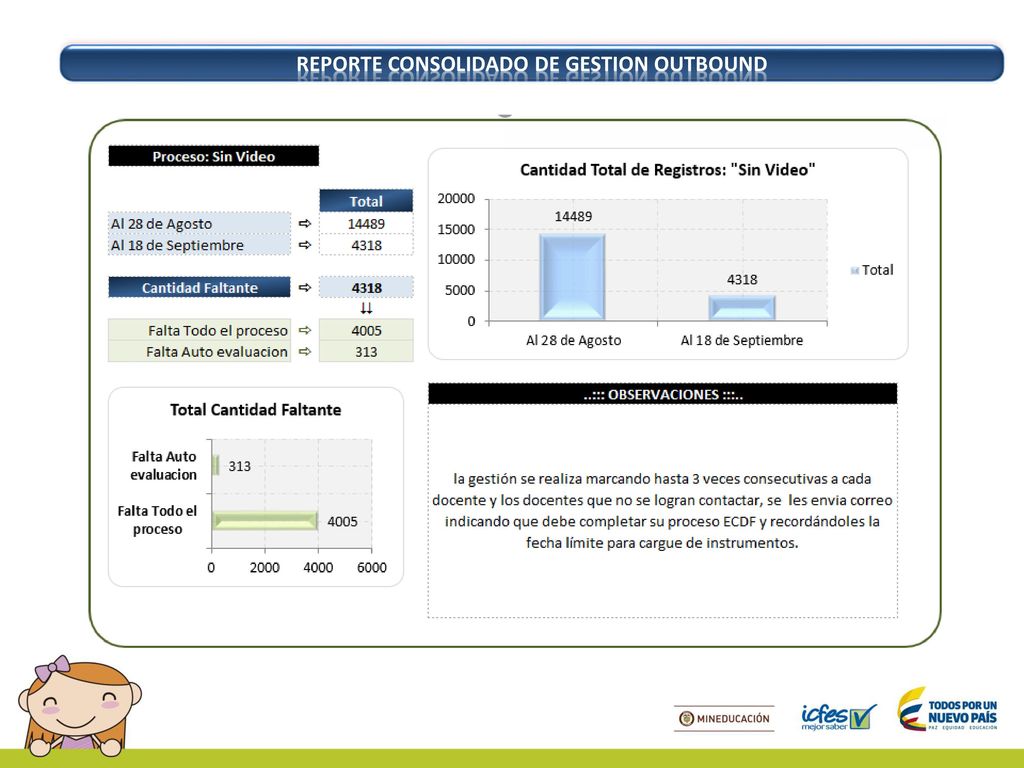Click the 4318 data label above bar

(742, 280)
